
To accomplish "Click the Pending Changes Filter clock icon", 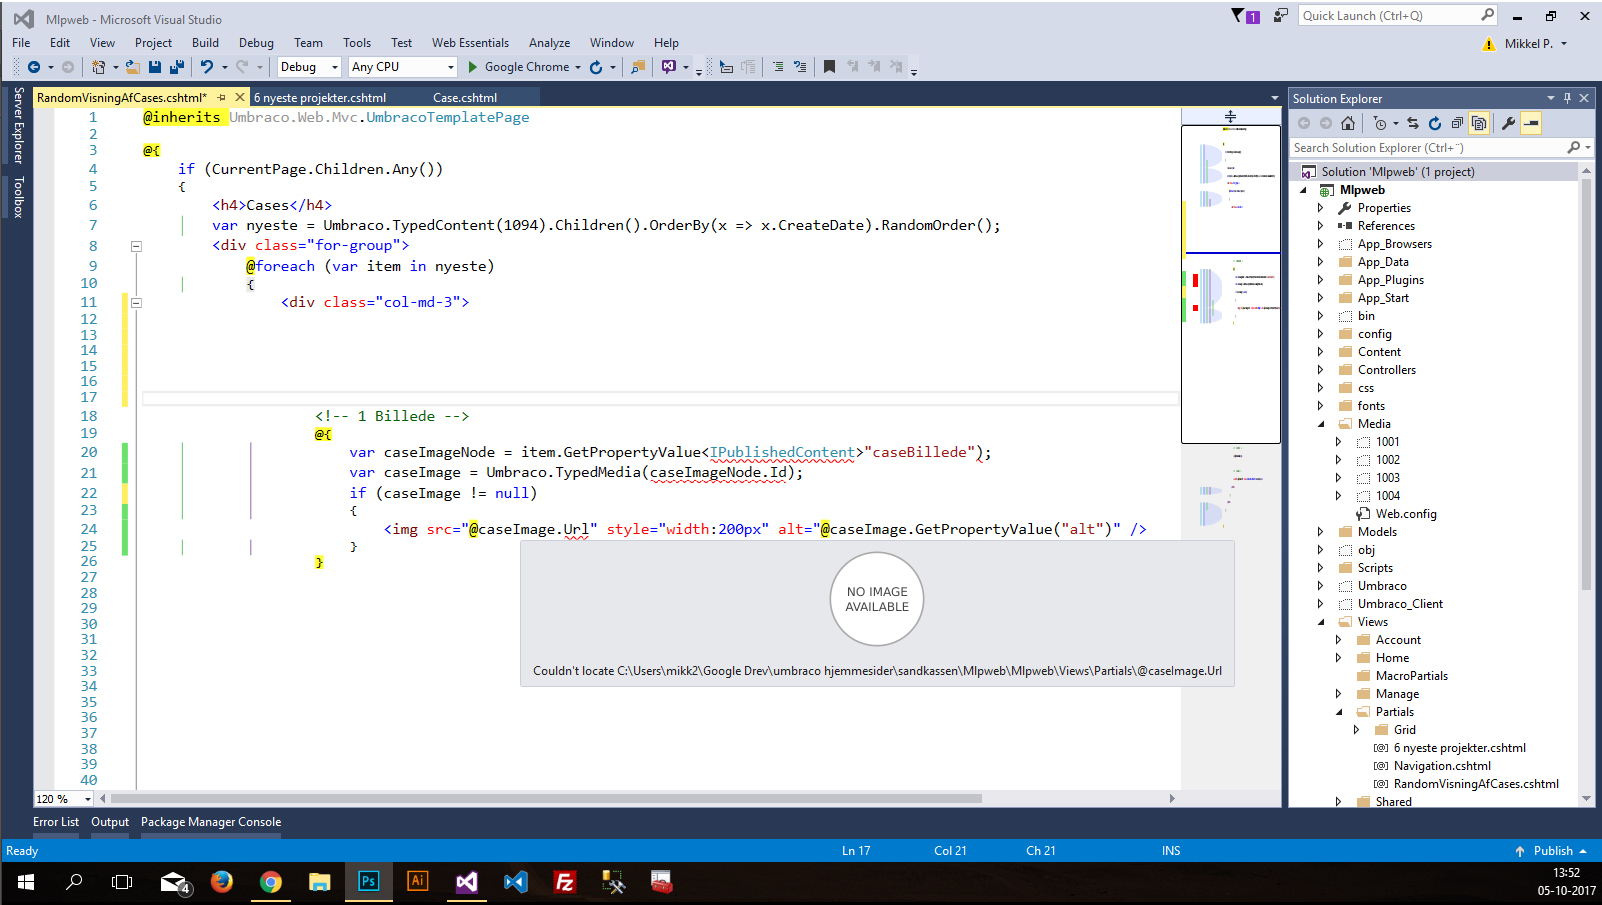I will click(x=1380, y=123).
